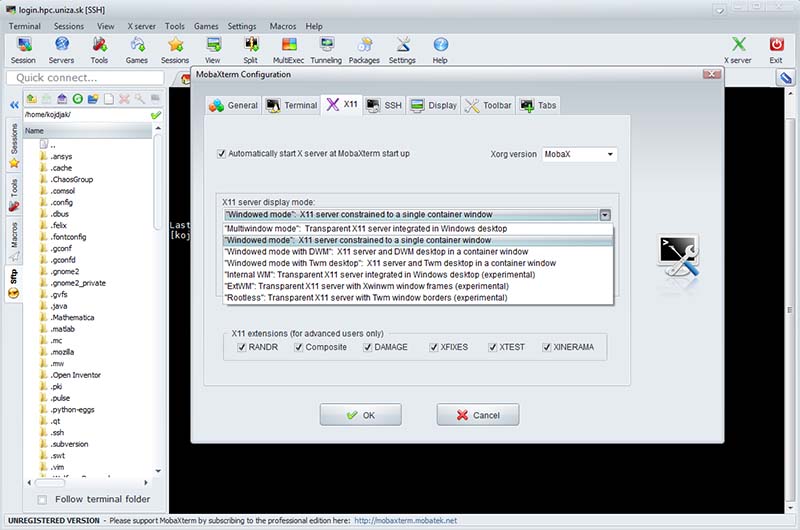This screenshot has width=800, height=530.
Task: Open the .matlab folder in file tree
Action: 62,327
